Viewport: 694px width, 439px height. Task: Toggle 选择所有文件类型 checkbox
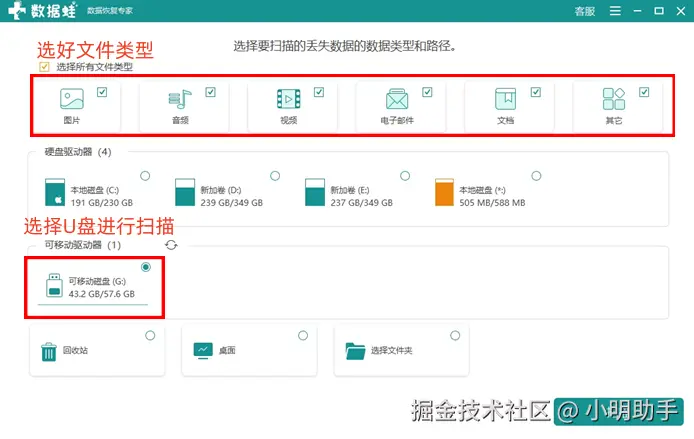[x=44, y=67]
